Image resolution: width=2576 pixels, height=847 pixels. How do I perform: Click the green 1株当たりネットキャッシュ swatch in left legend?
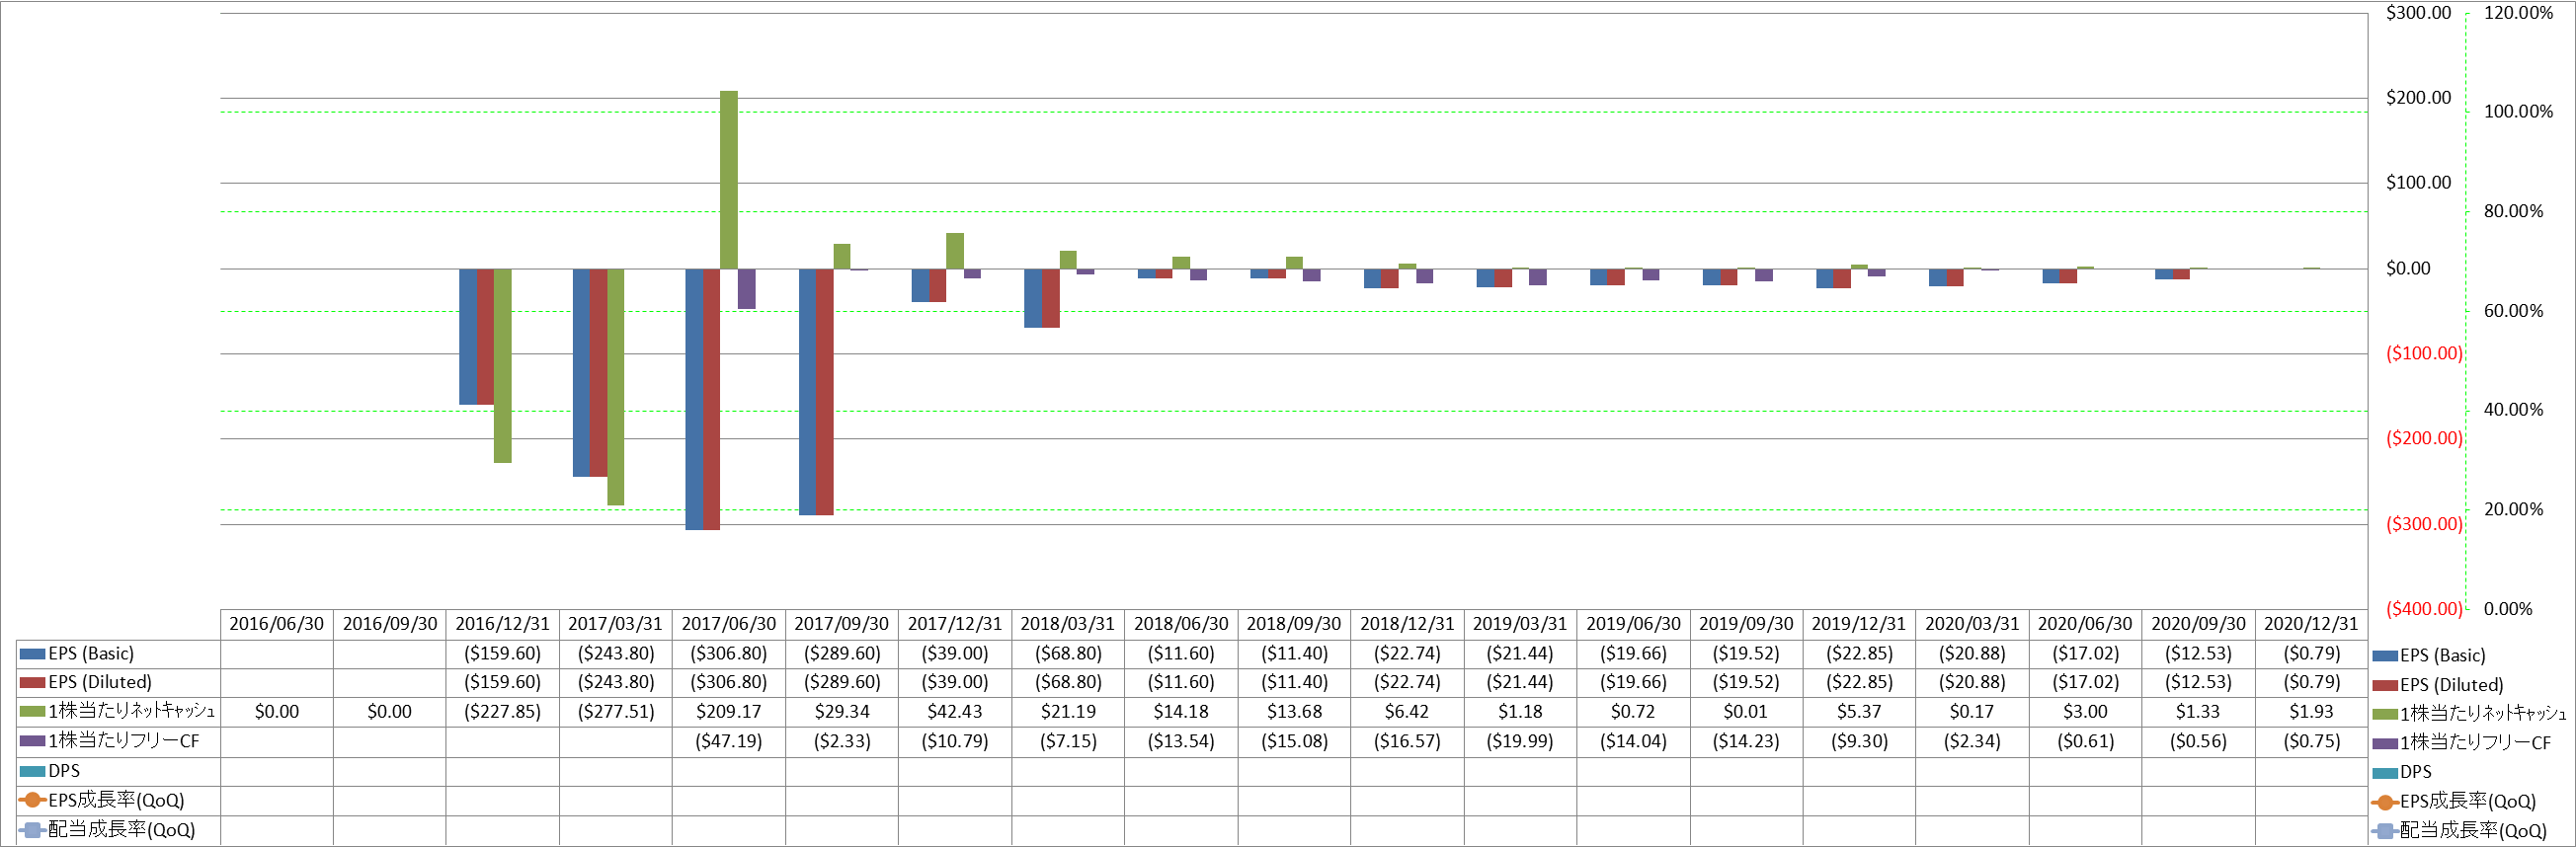tap(33, 712)
